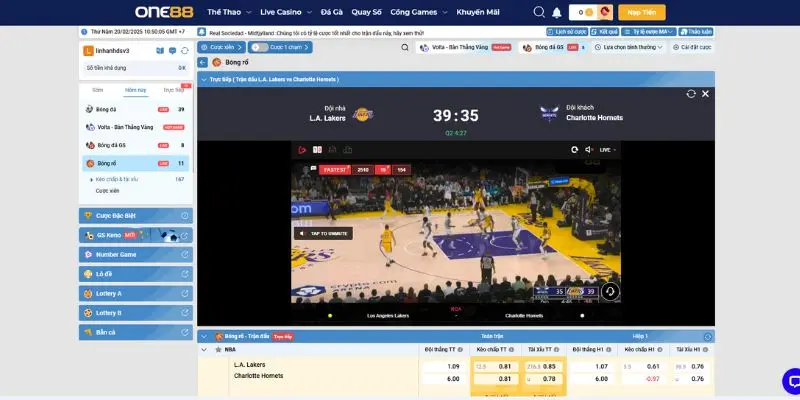Open the live chat support bubble
The width and height of the screenshot is (800, 400).
pyautogui.click(x=792, y=382)
